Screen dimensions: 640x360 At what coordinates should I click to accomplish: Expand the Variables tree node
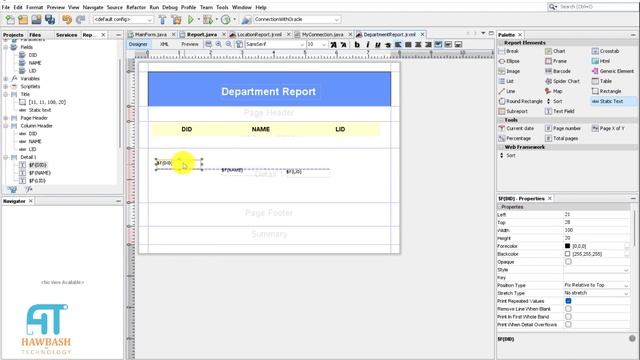[x=6, y=78]
